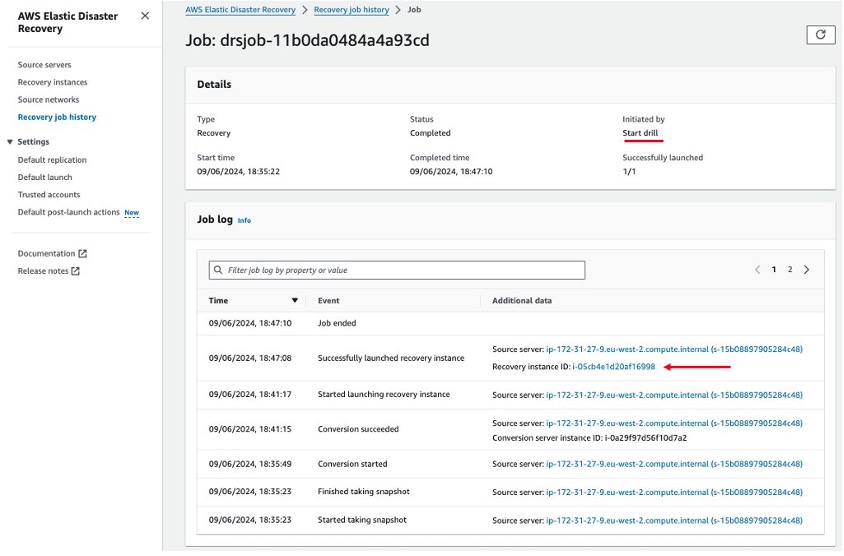Select the Conversion started event text
844x556 pixels.
353,464
